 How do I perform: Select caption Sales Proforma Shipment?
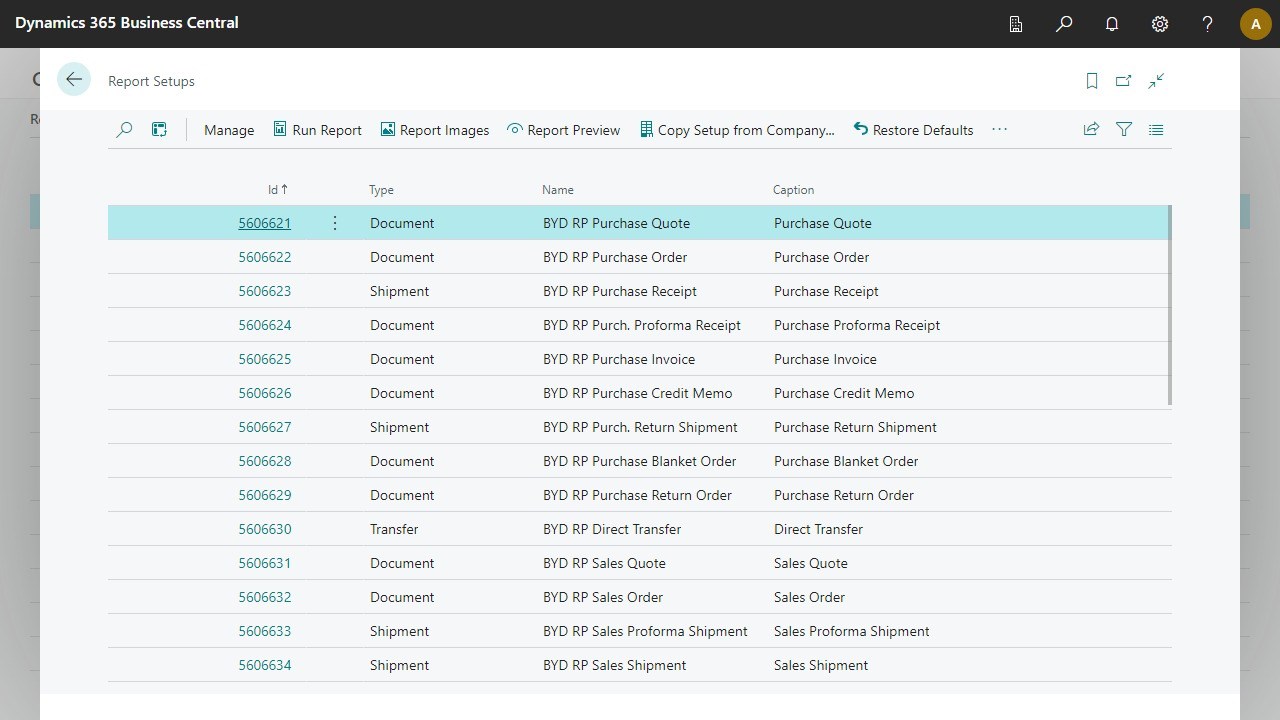pyautogui.click(x=852, y=631)
